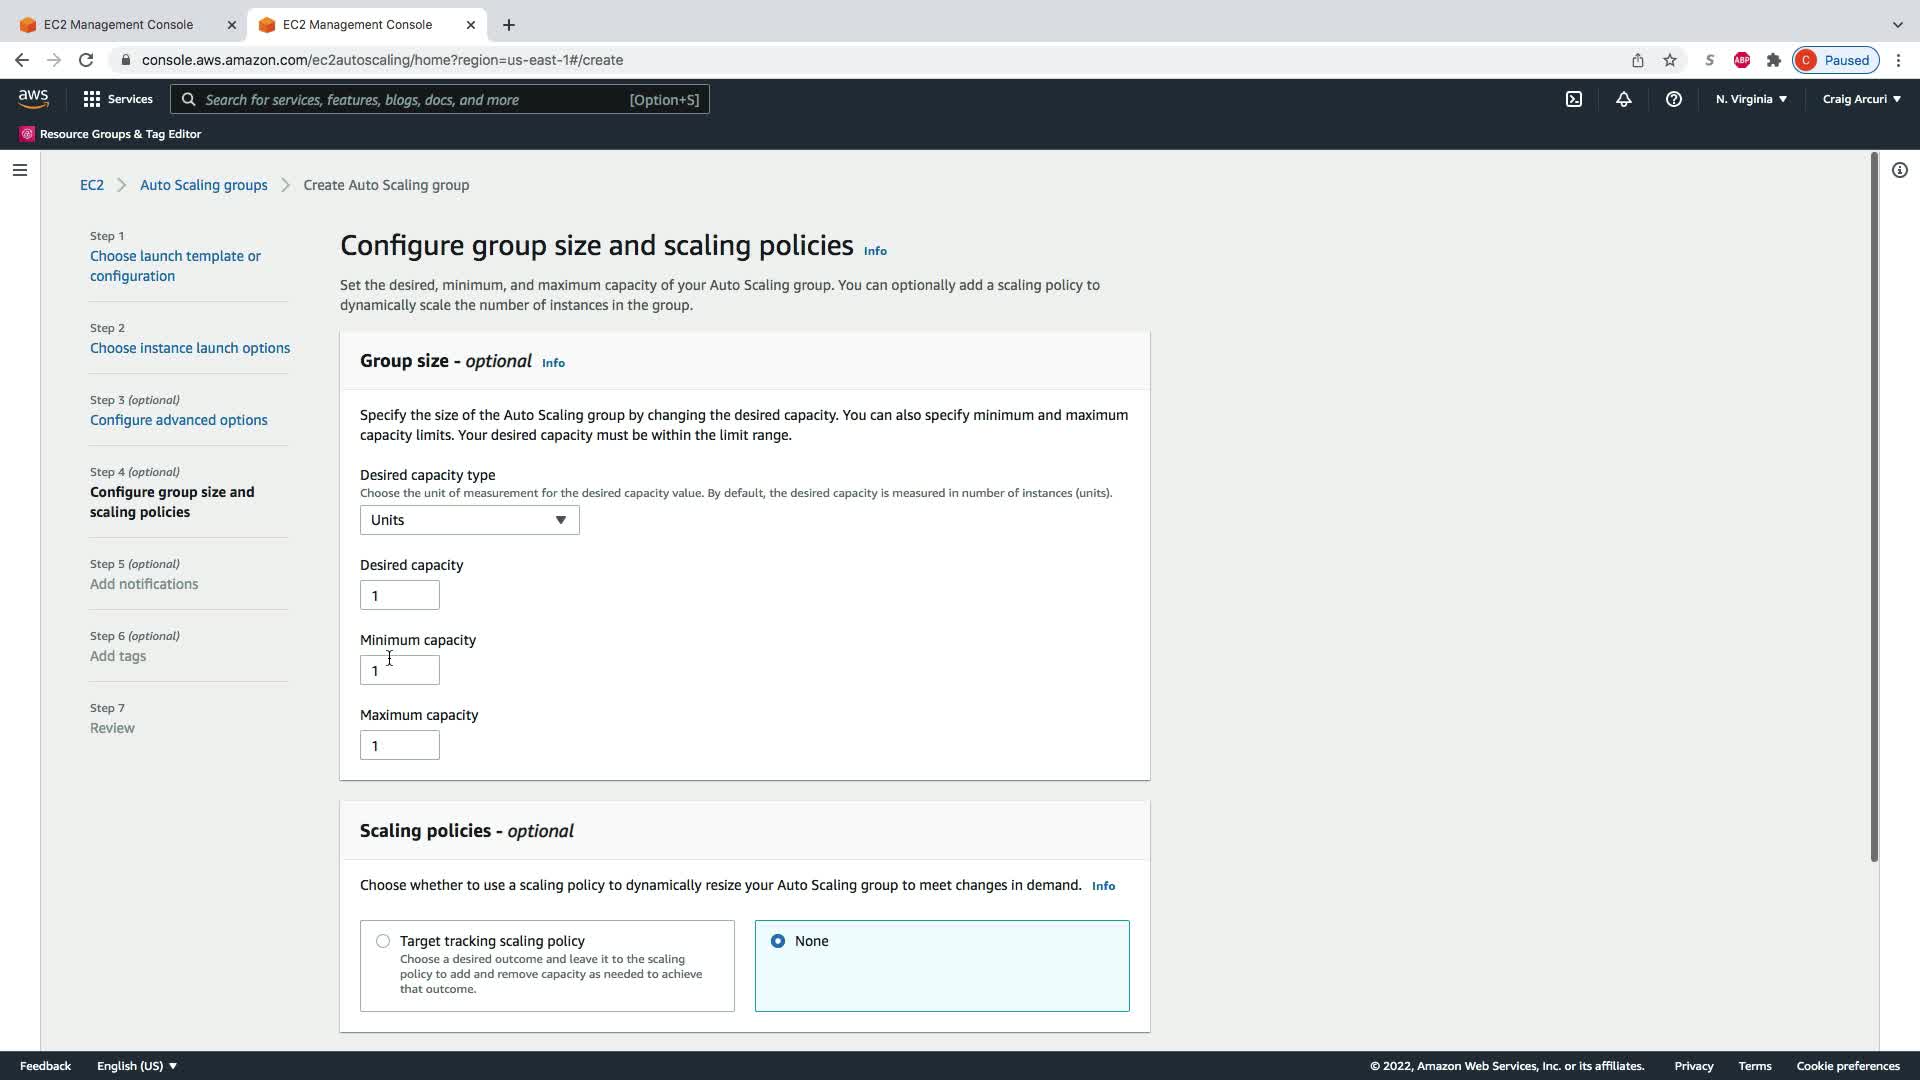
Task: Open Auto Scaling groups breadcrumb link
Action: 203,185
